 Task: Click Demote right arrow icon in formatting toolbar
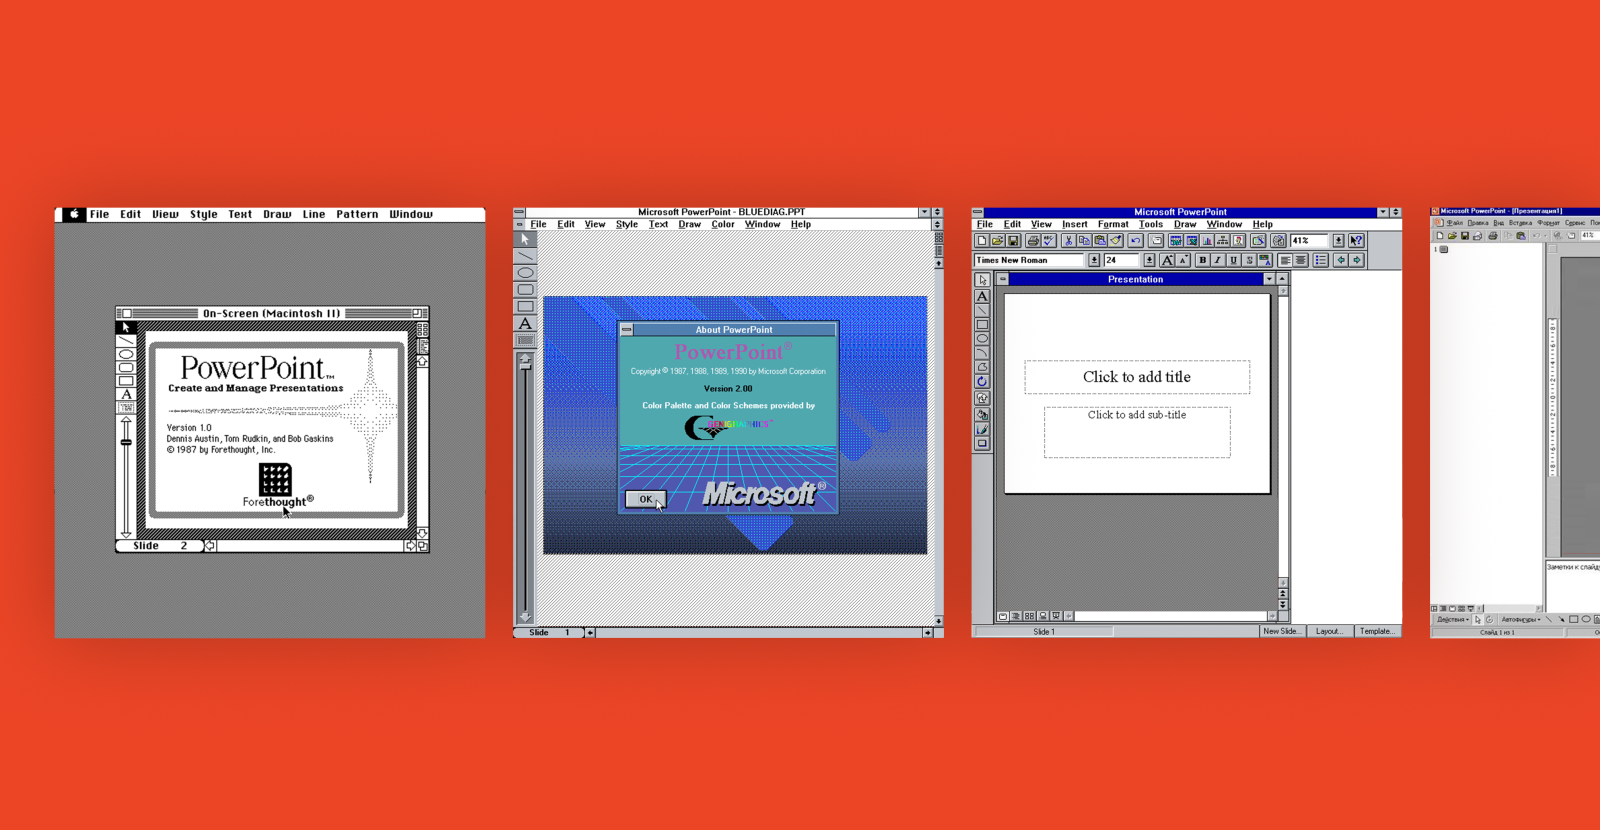click(x=1357, y=260)
